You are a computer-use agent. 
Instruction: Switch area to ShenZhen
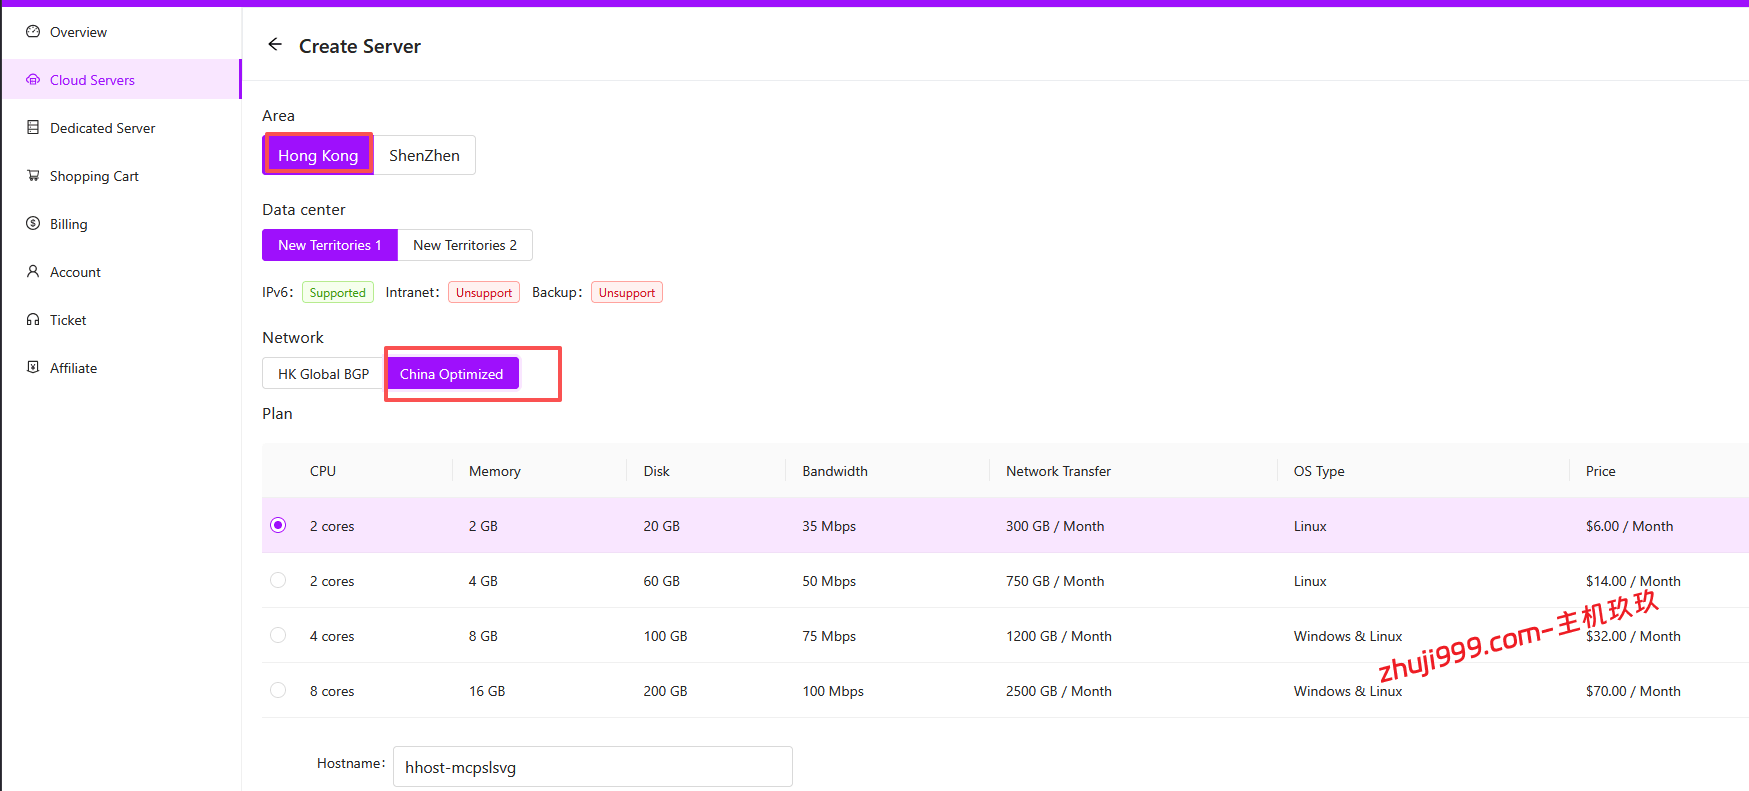(x=424, y=155)
